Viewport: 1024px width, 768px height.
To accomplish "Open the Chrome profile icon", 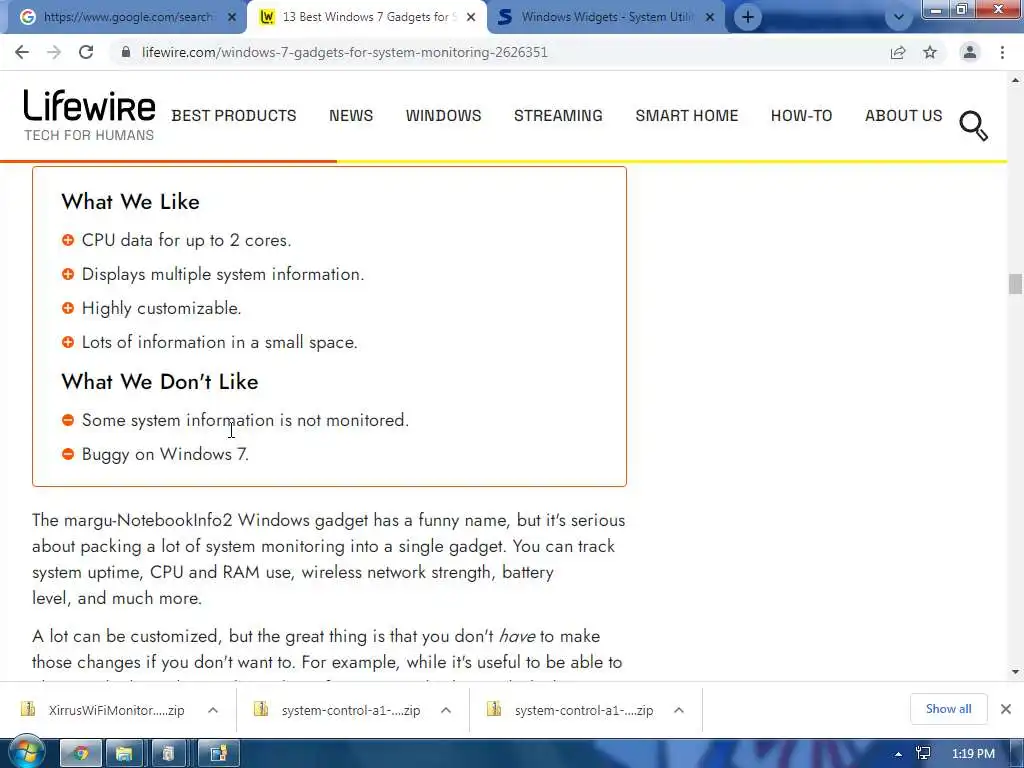I will coord(970,52).
